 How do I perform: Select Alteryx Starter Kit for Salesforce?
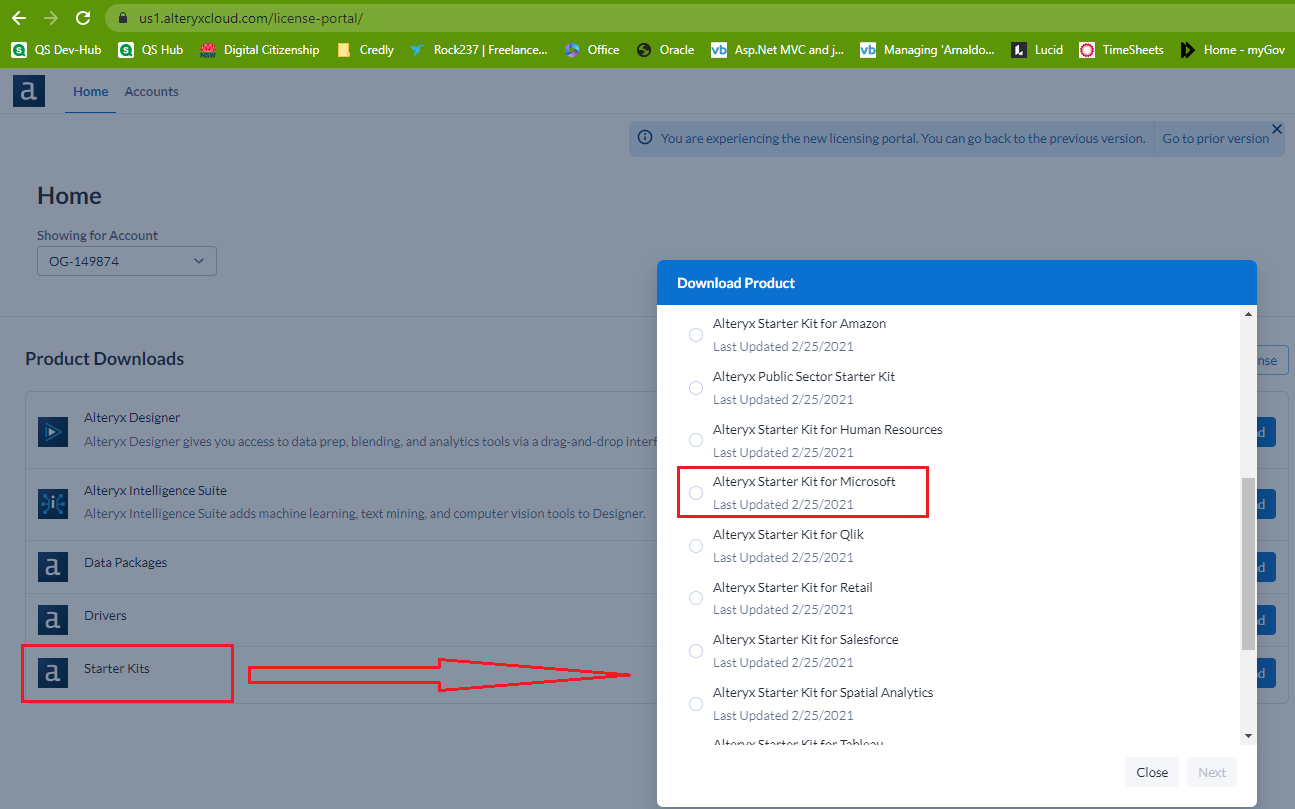click(x=696, y=651)
